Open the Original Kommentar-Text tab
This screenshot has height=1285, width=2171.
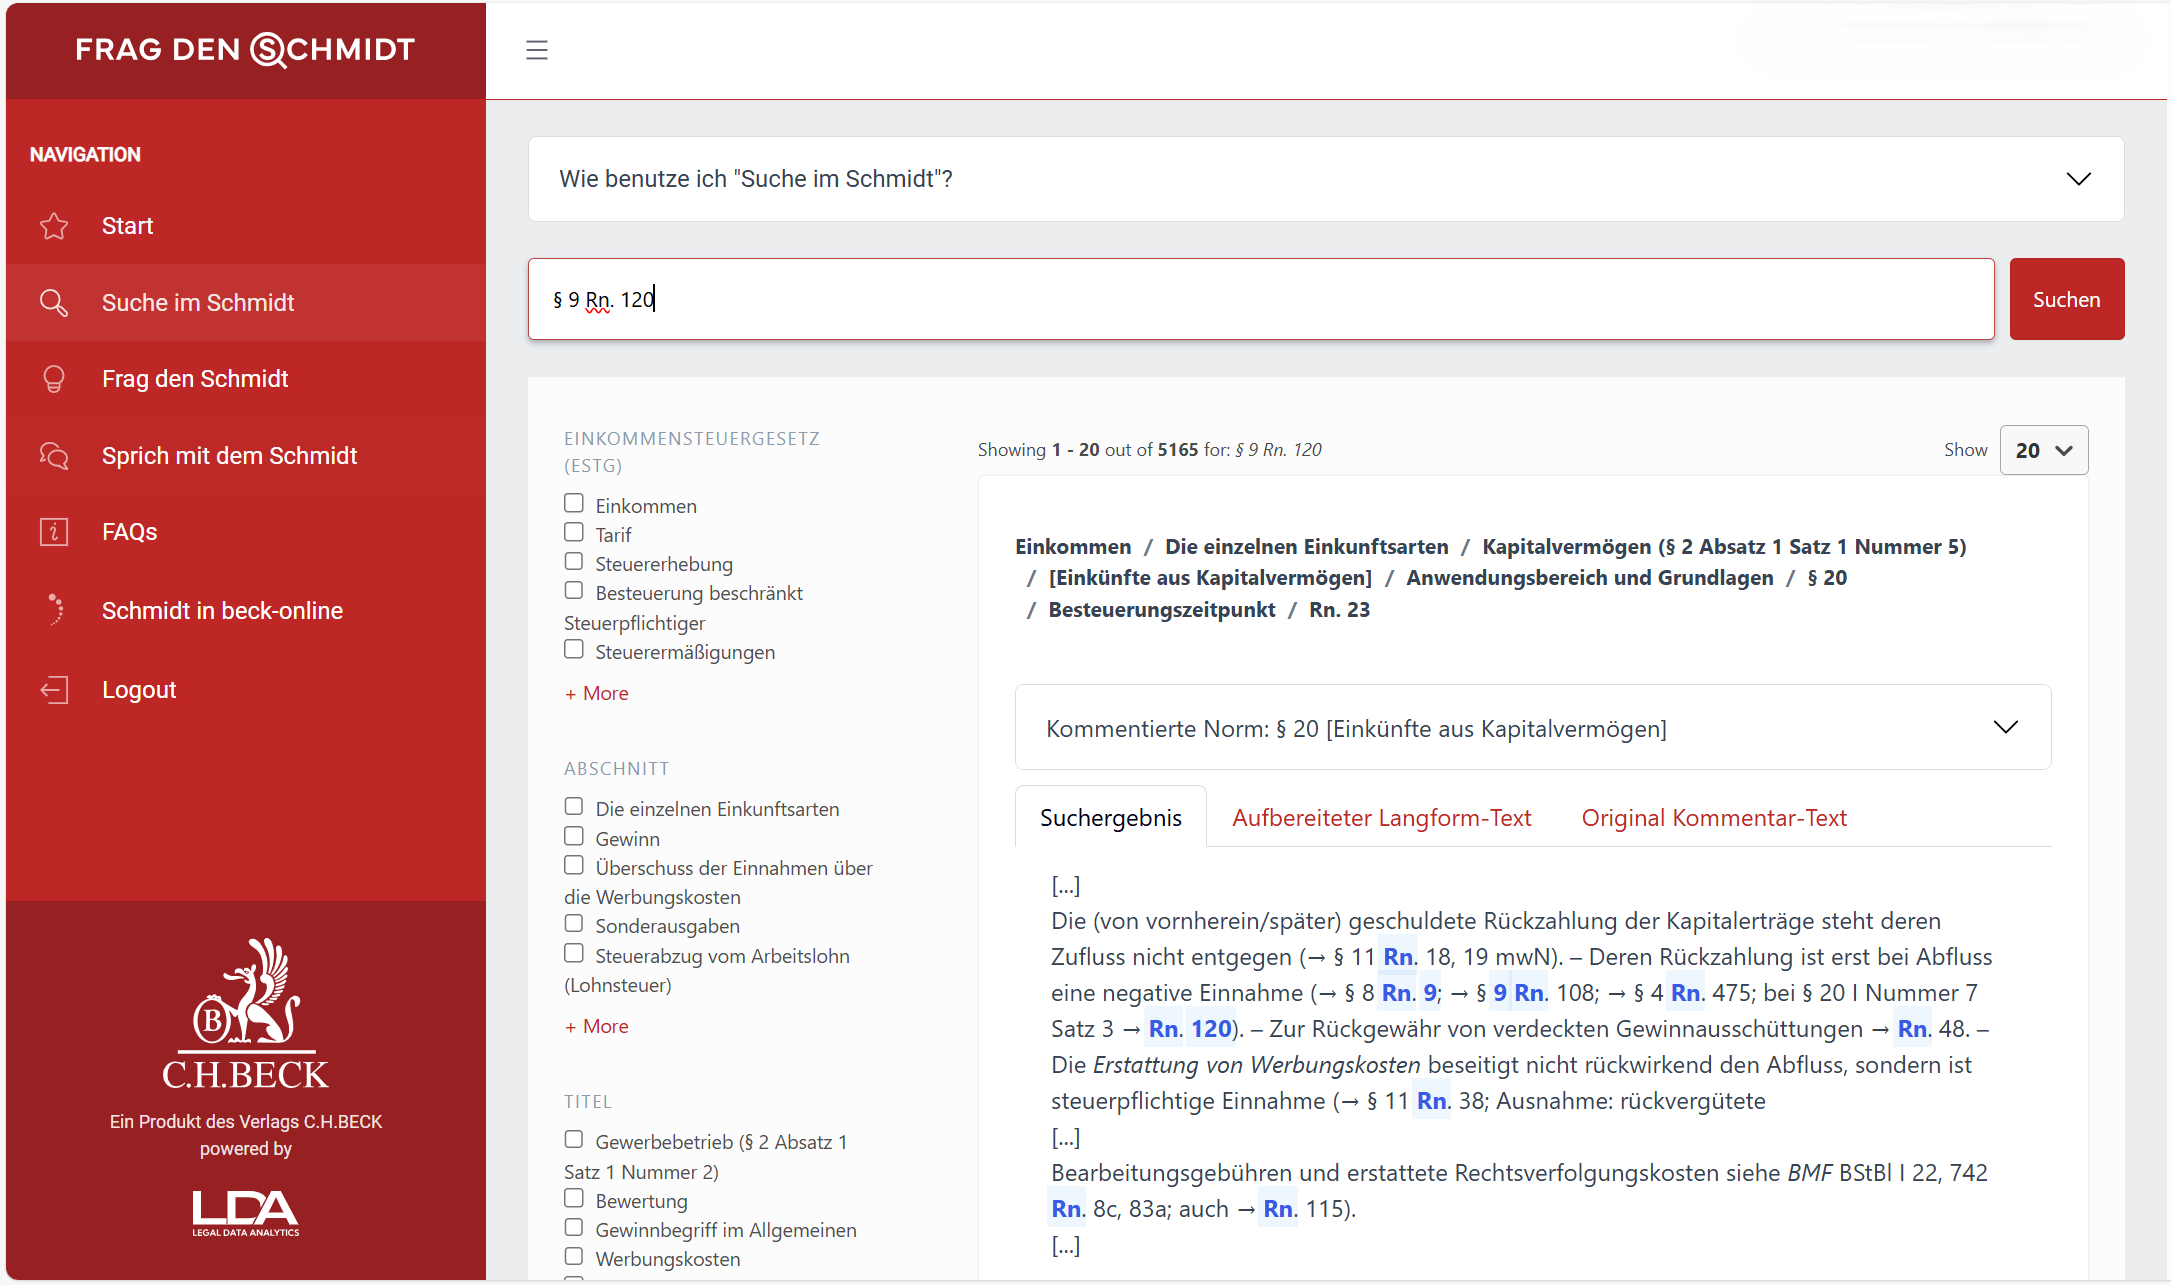(x=1713, y=818)
